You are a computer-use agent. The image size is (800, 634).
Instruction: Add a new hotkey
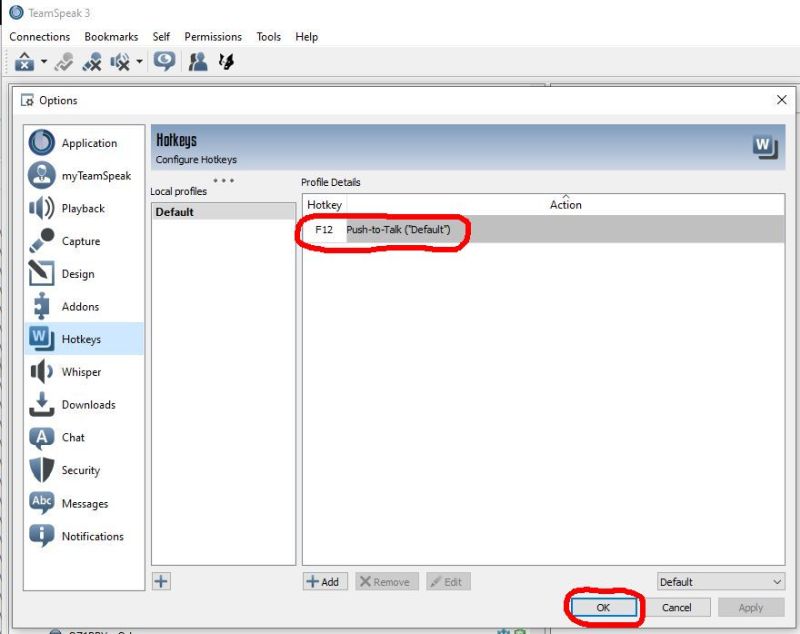[x=325, y=581]
